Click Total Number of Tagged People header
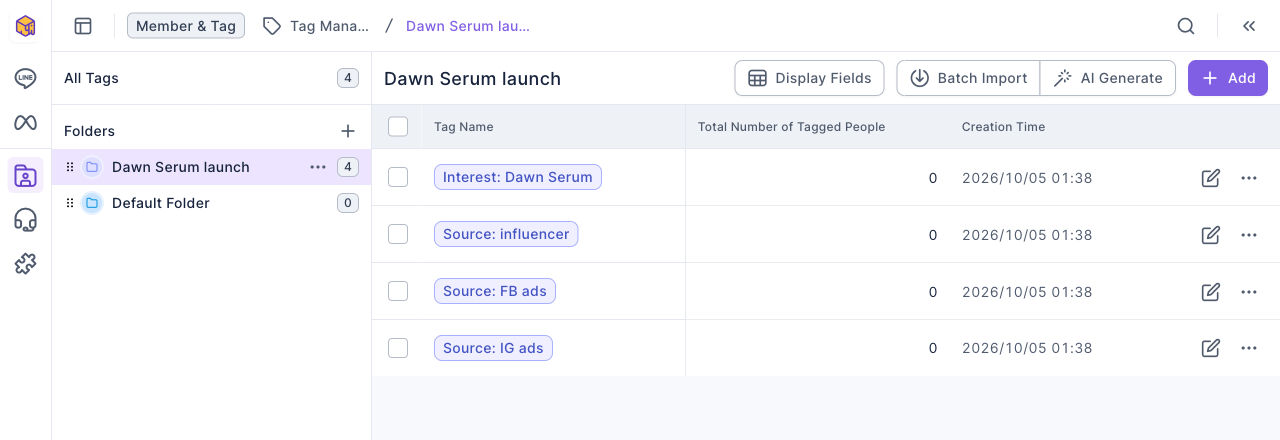1280x440 pixels. pyautogui.click(x=792, y=127)
